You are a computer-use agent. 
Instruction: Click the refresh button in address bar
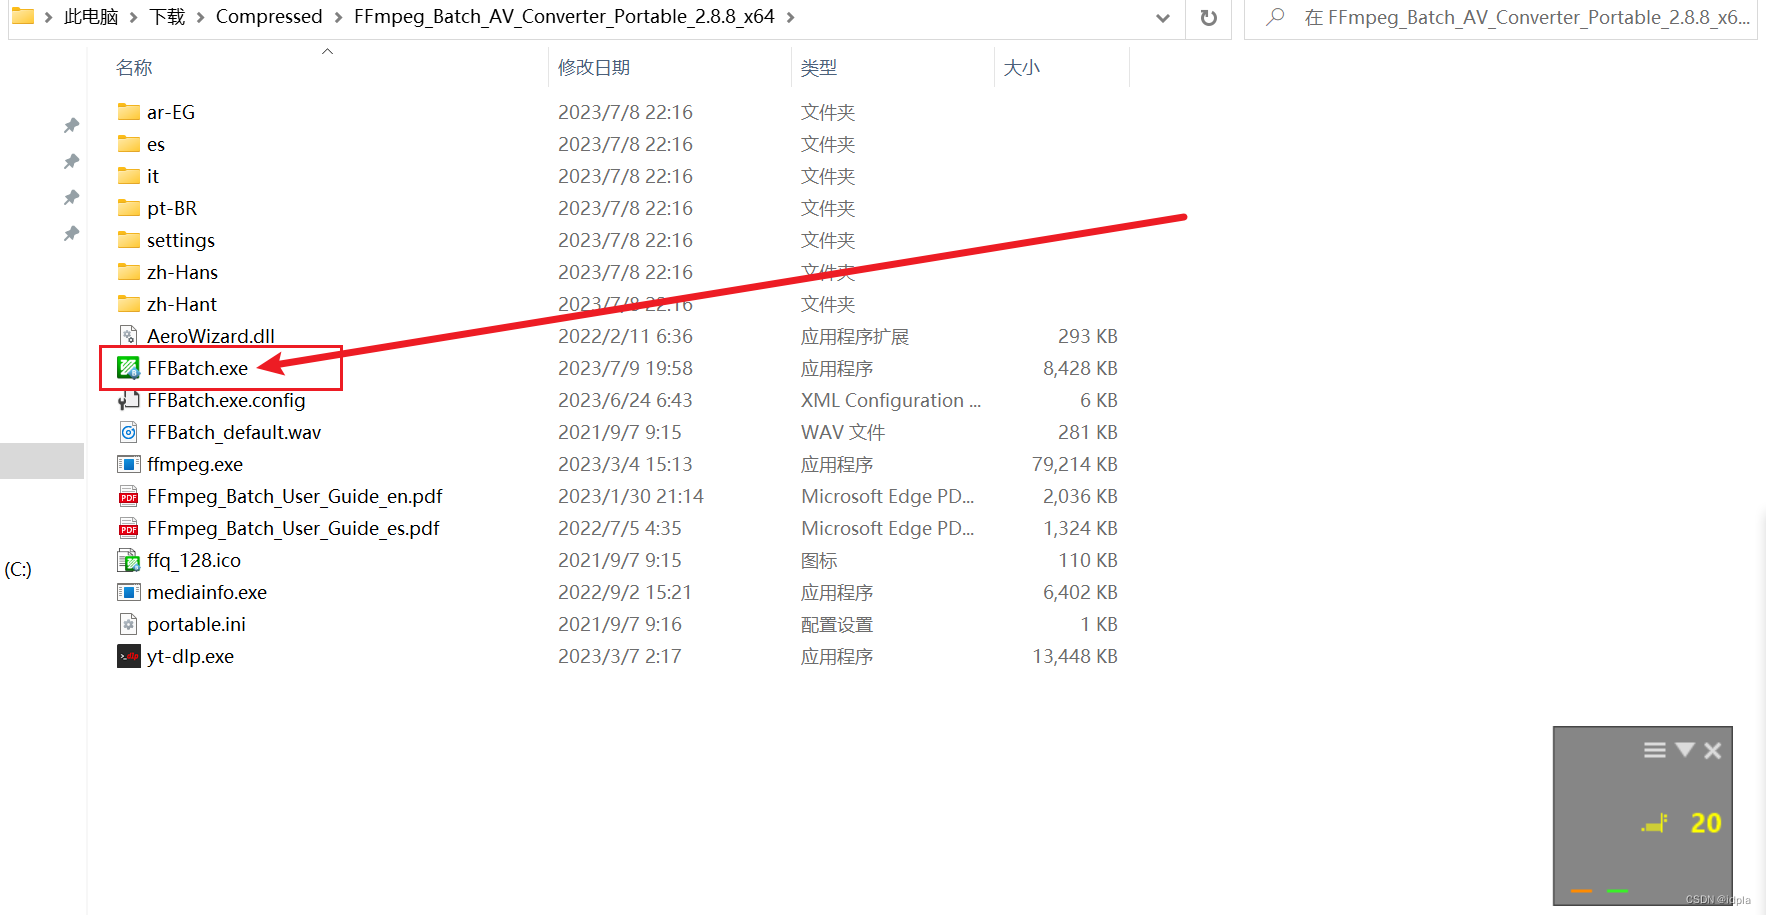(1209, 17)
